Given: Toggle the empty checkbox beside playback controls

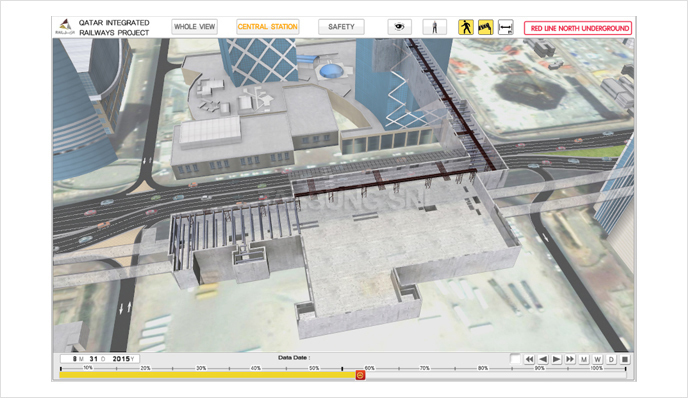Looking at the screenshot, I should [x=516, y=359].
